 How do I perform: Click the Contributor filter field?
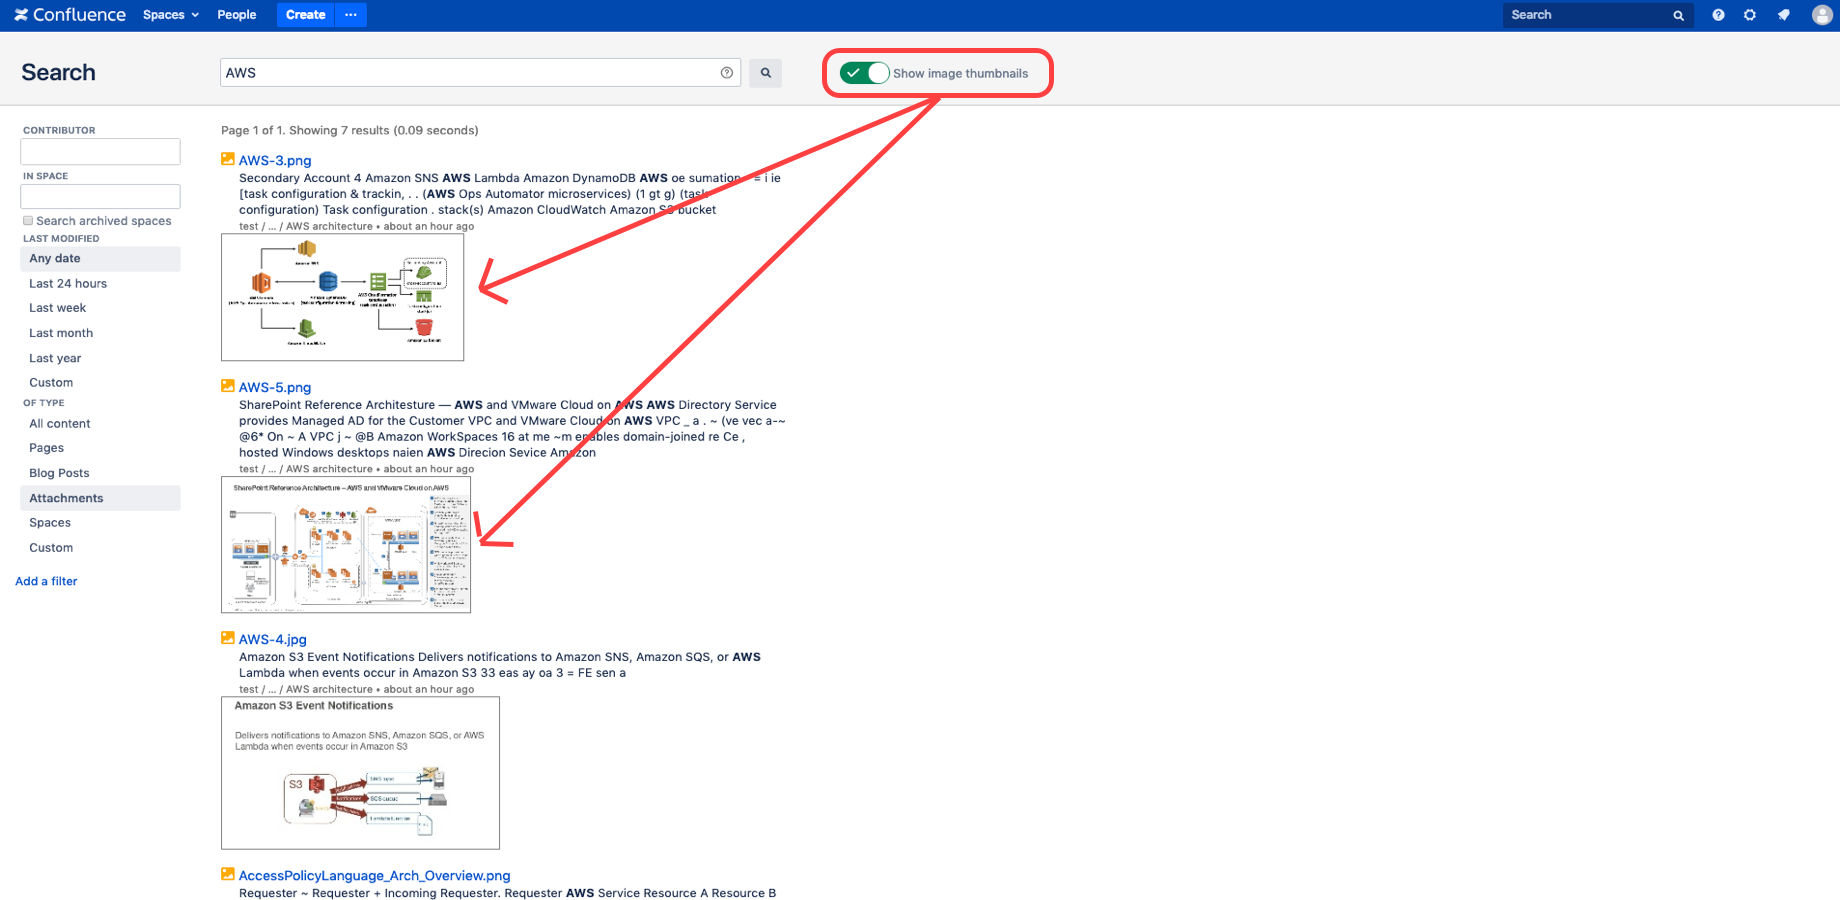[100, 152]
